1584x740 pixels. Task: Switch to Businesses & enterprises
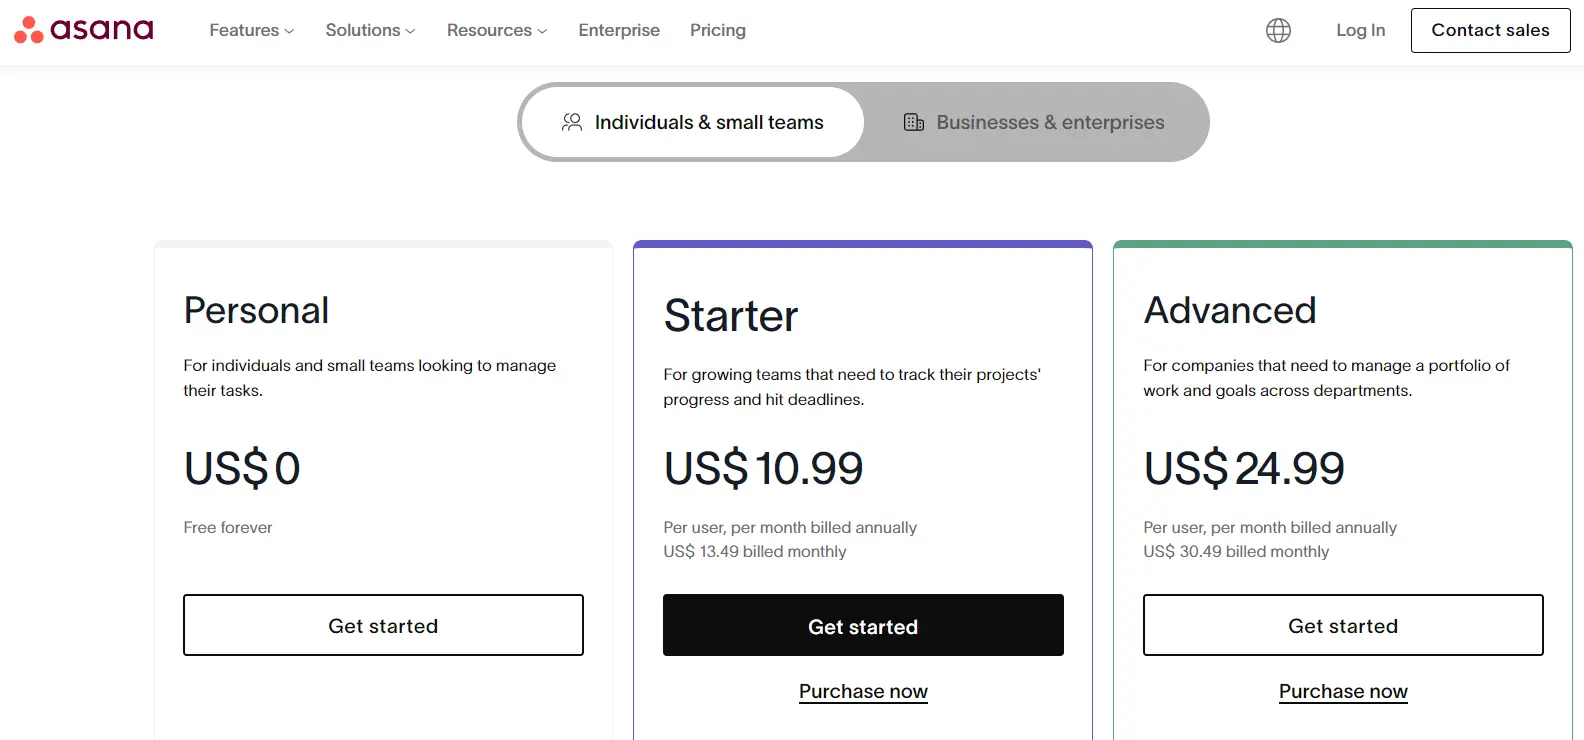coord(1034,122)
